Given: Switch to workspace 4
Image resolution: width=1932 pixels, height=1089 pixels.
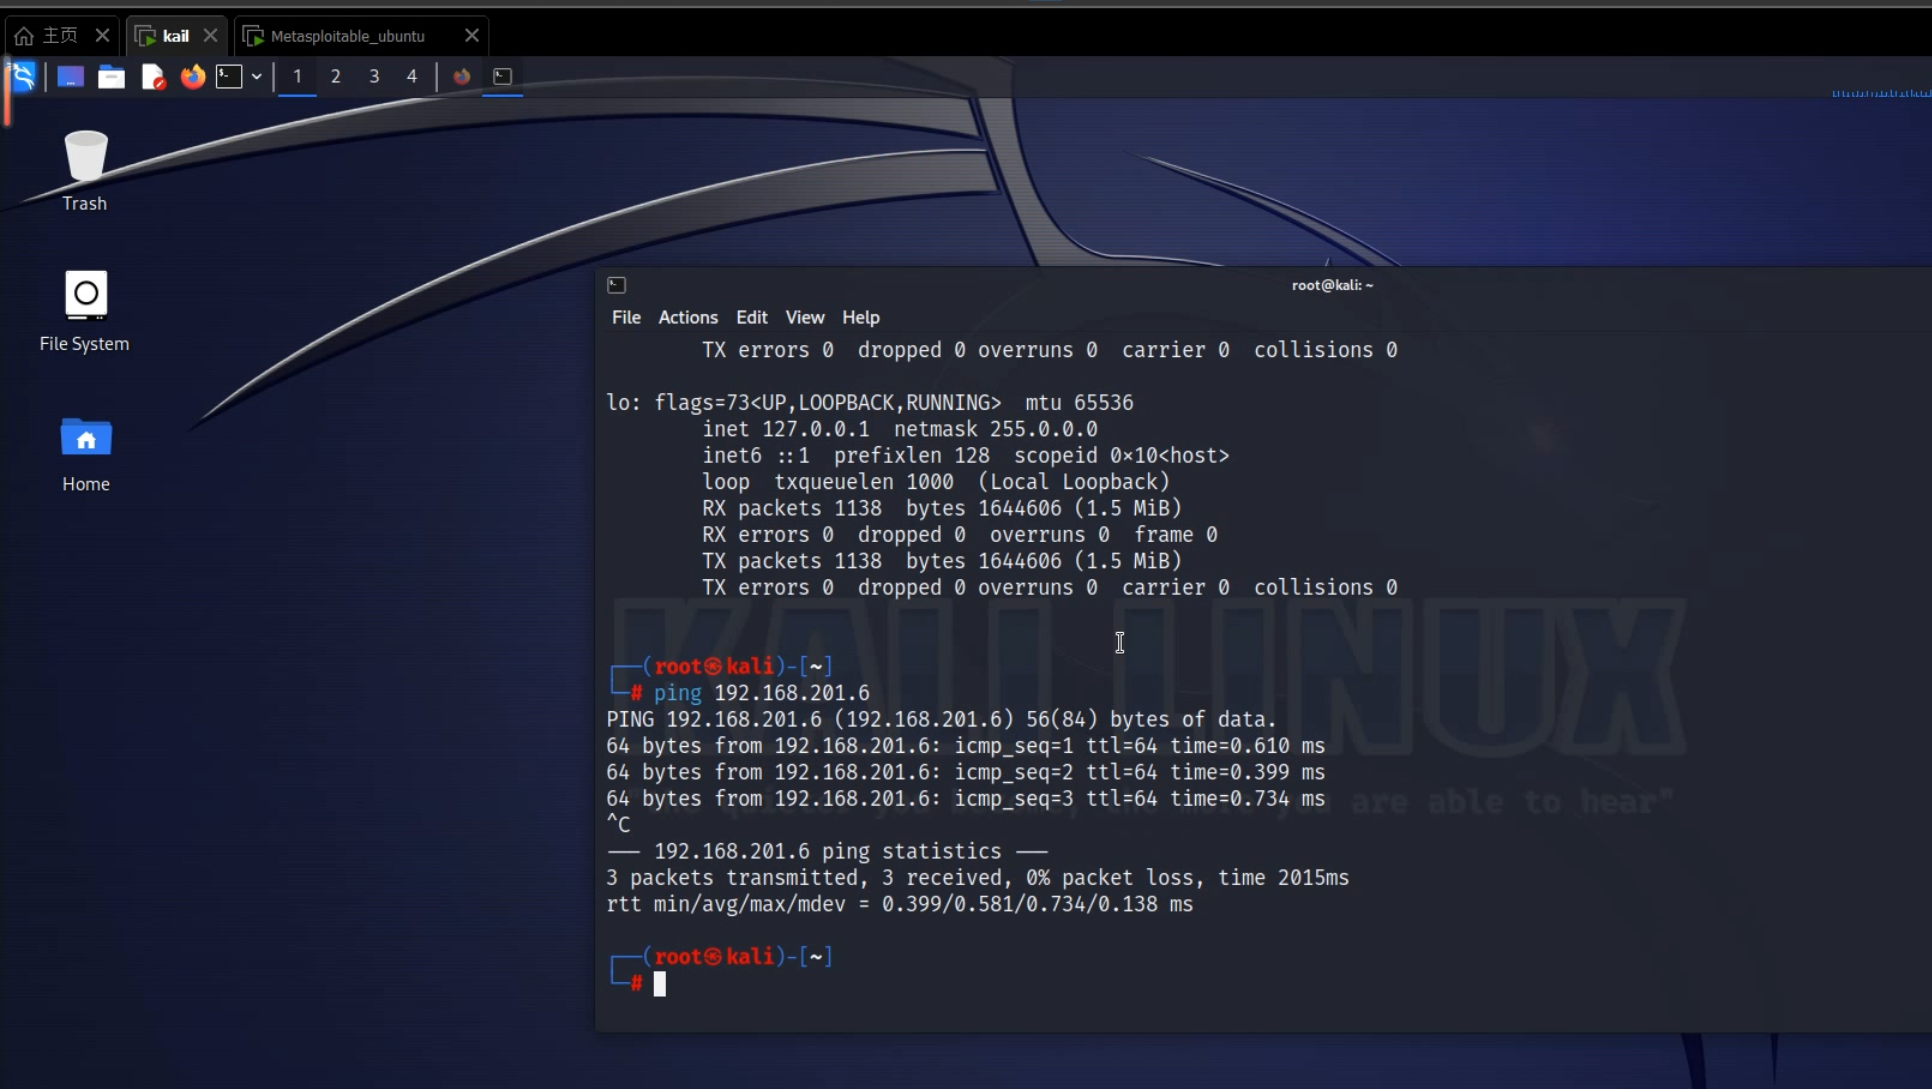Looking at the screenshot, I should click(412, 76).
